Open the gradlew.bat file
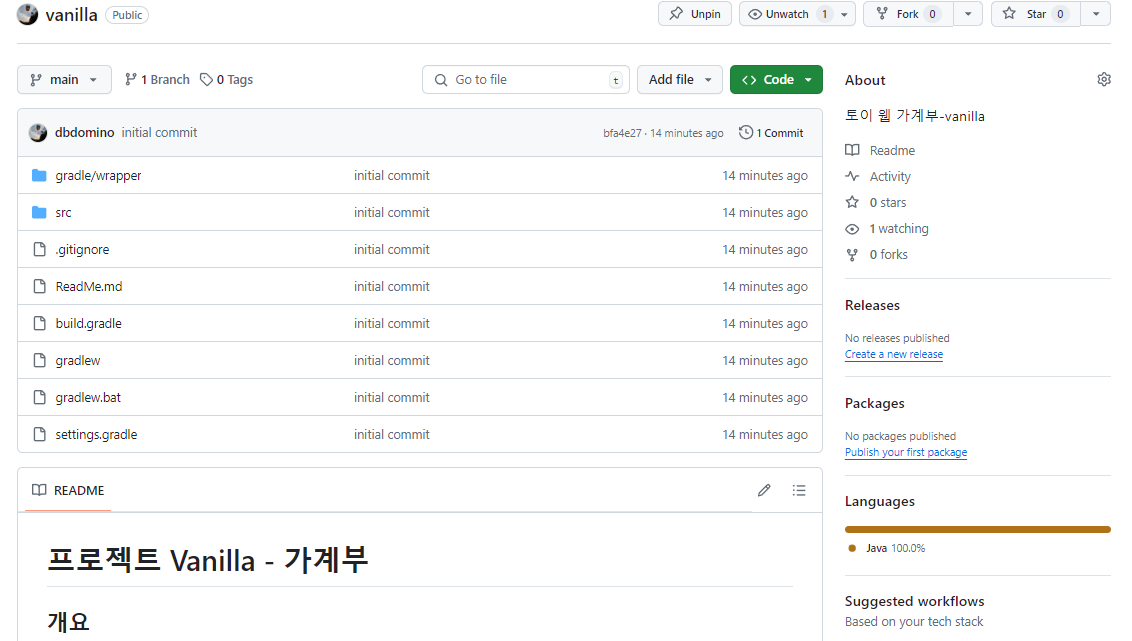 click(88, 398)
